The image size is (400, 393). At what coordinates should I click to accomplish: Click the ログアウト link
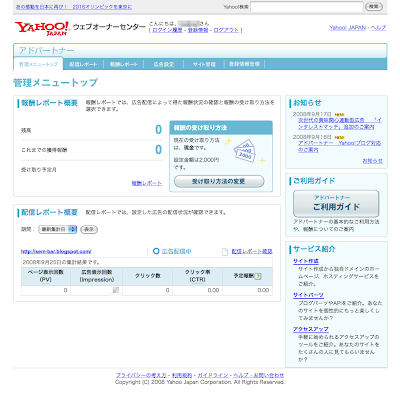(x=226, y=30)
